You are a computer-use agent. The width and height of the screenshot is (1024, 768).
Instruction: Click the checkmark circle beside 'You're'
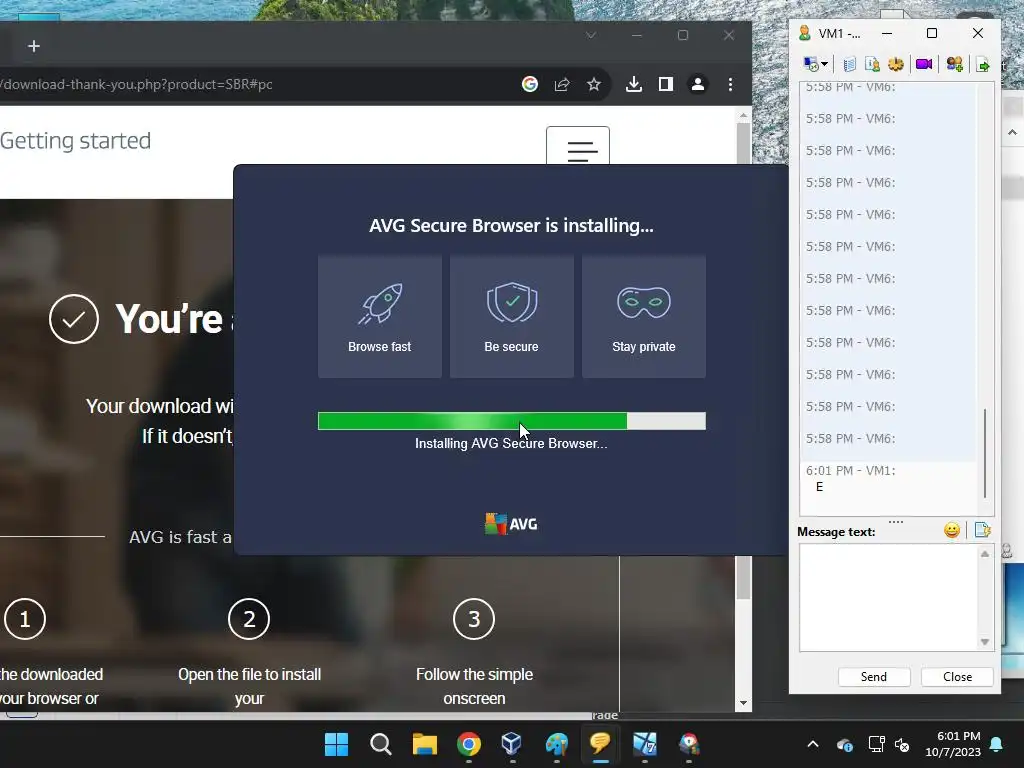tap(74, 319)
